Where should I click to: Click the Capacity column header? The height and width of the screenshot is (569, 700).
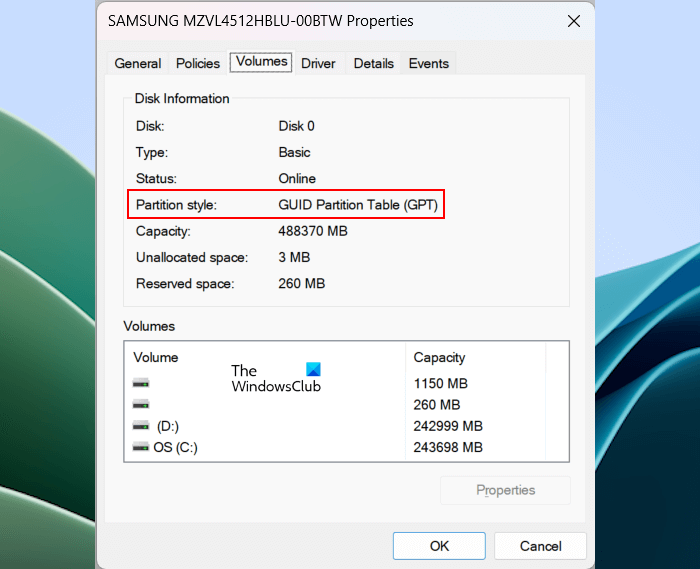pos(439,357)
